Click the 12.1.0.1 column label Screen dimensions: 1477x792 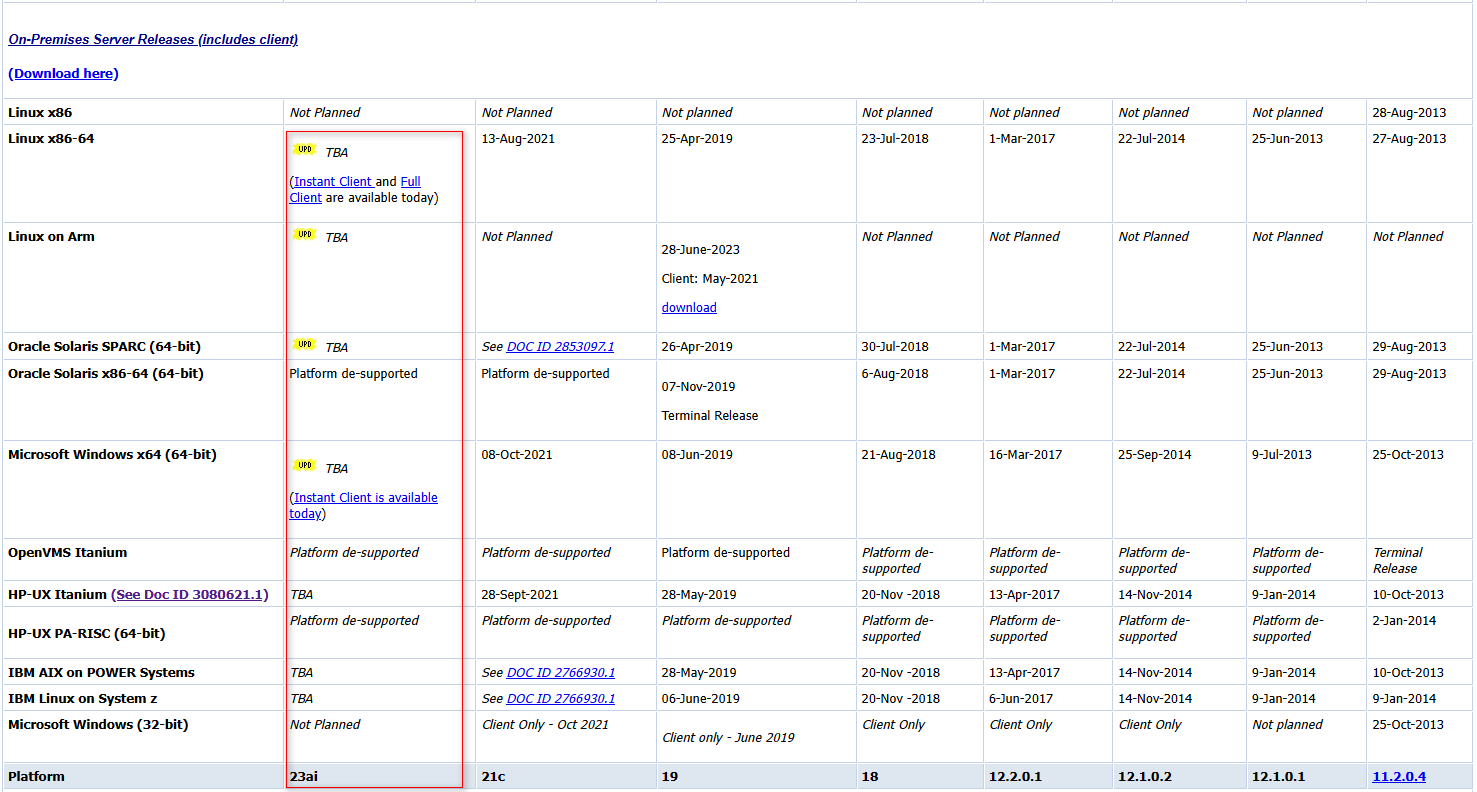(1281, 777)
